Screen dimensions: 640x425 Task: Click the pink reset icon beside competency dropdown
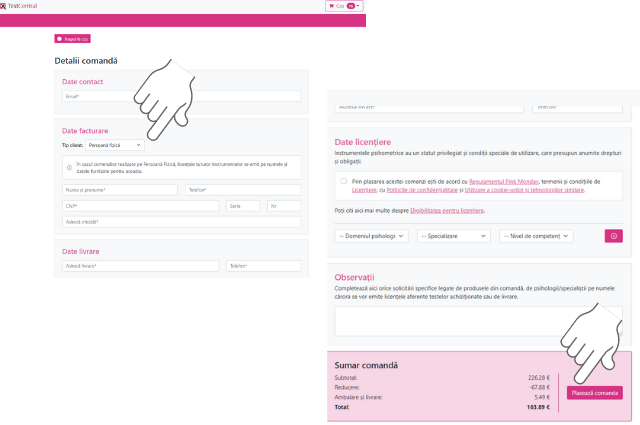click(614, 236)
